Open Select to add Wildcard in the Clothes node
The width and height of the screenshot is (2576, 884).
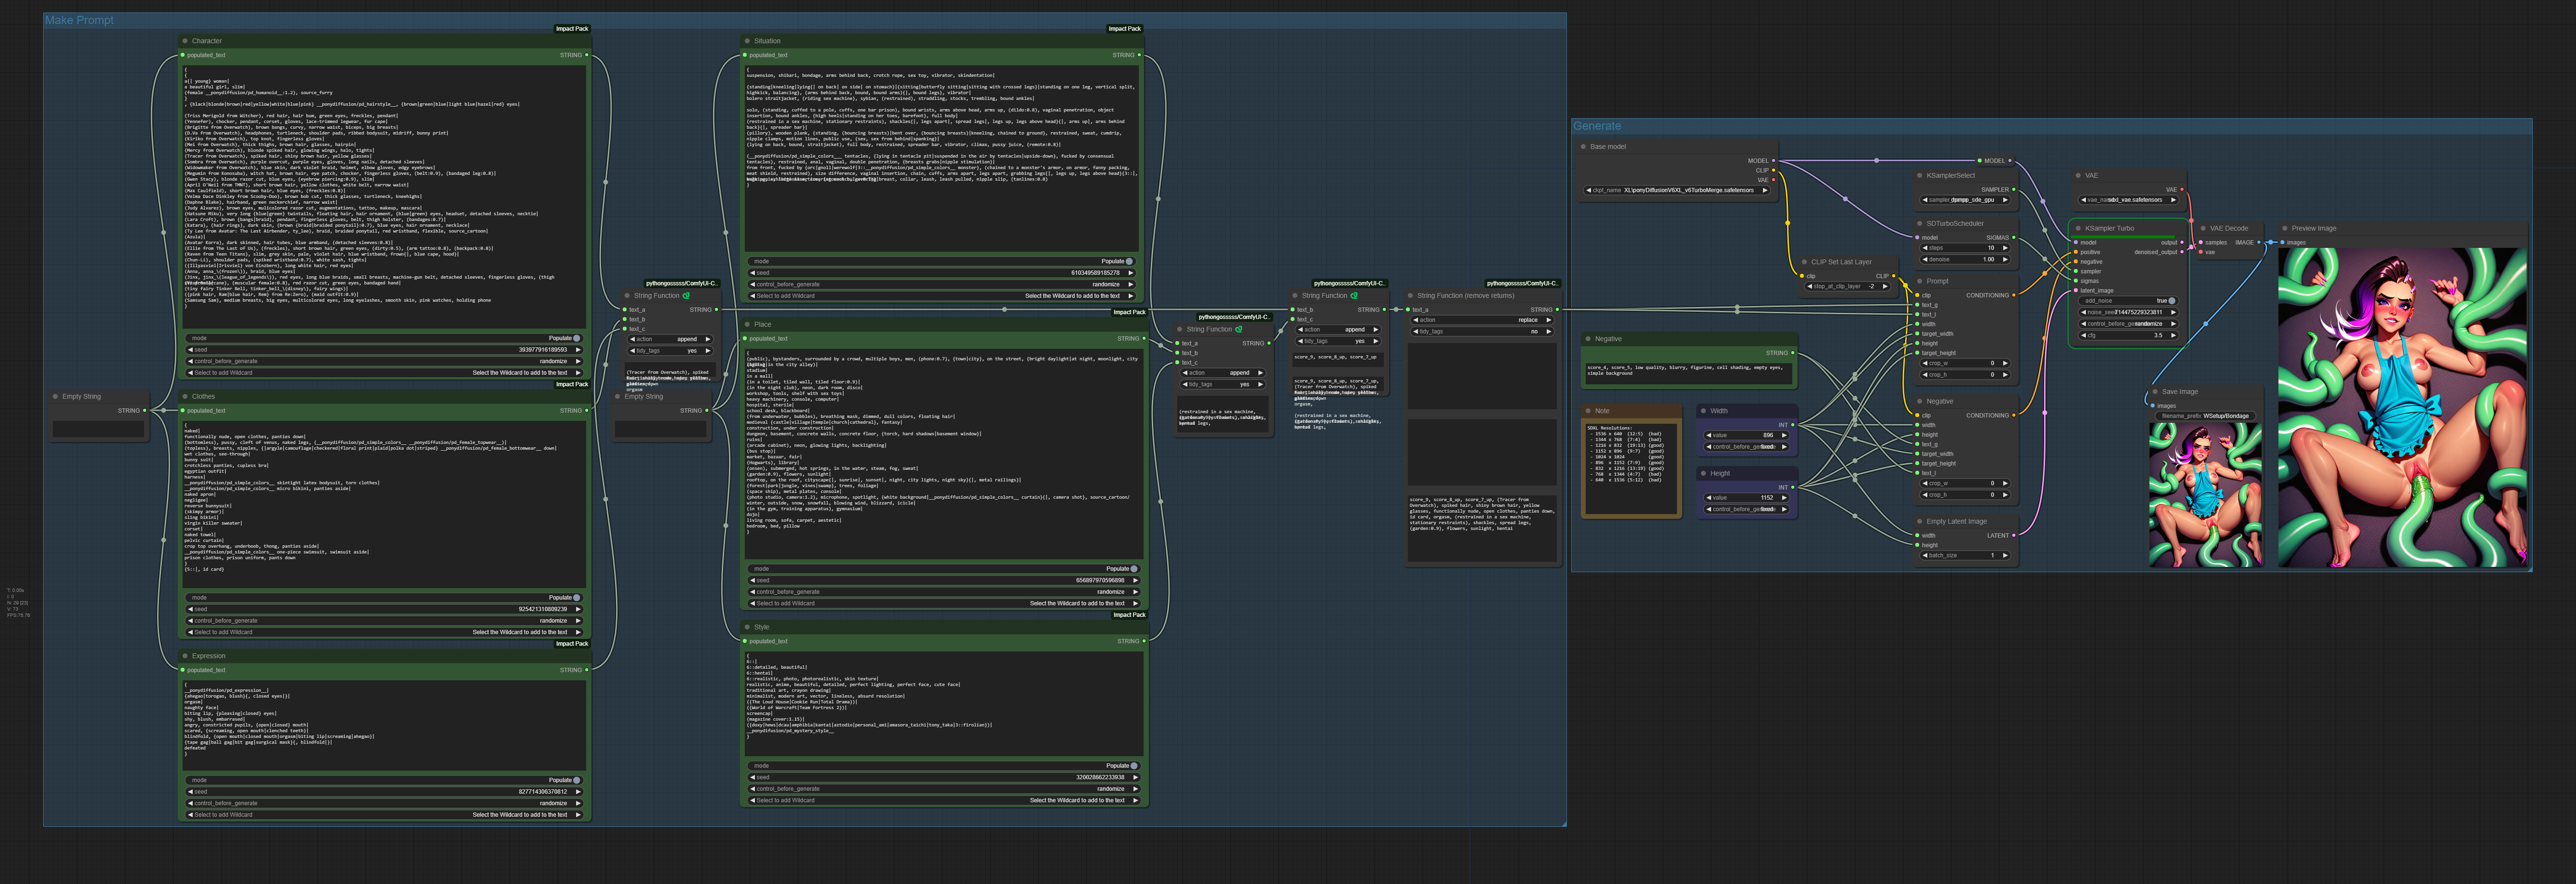383,632
